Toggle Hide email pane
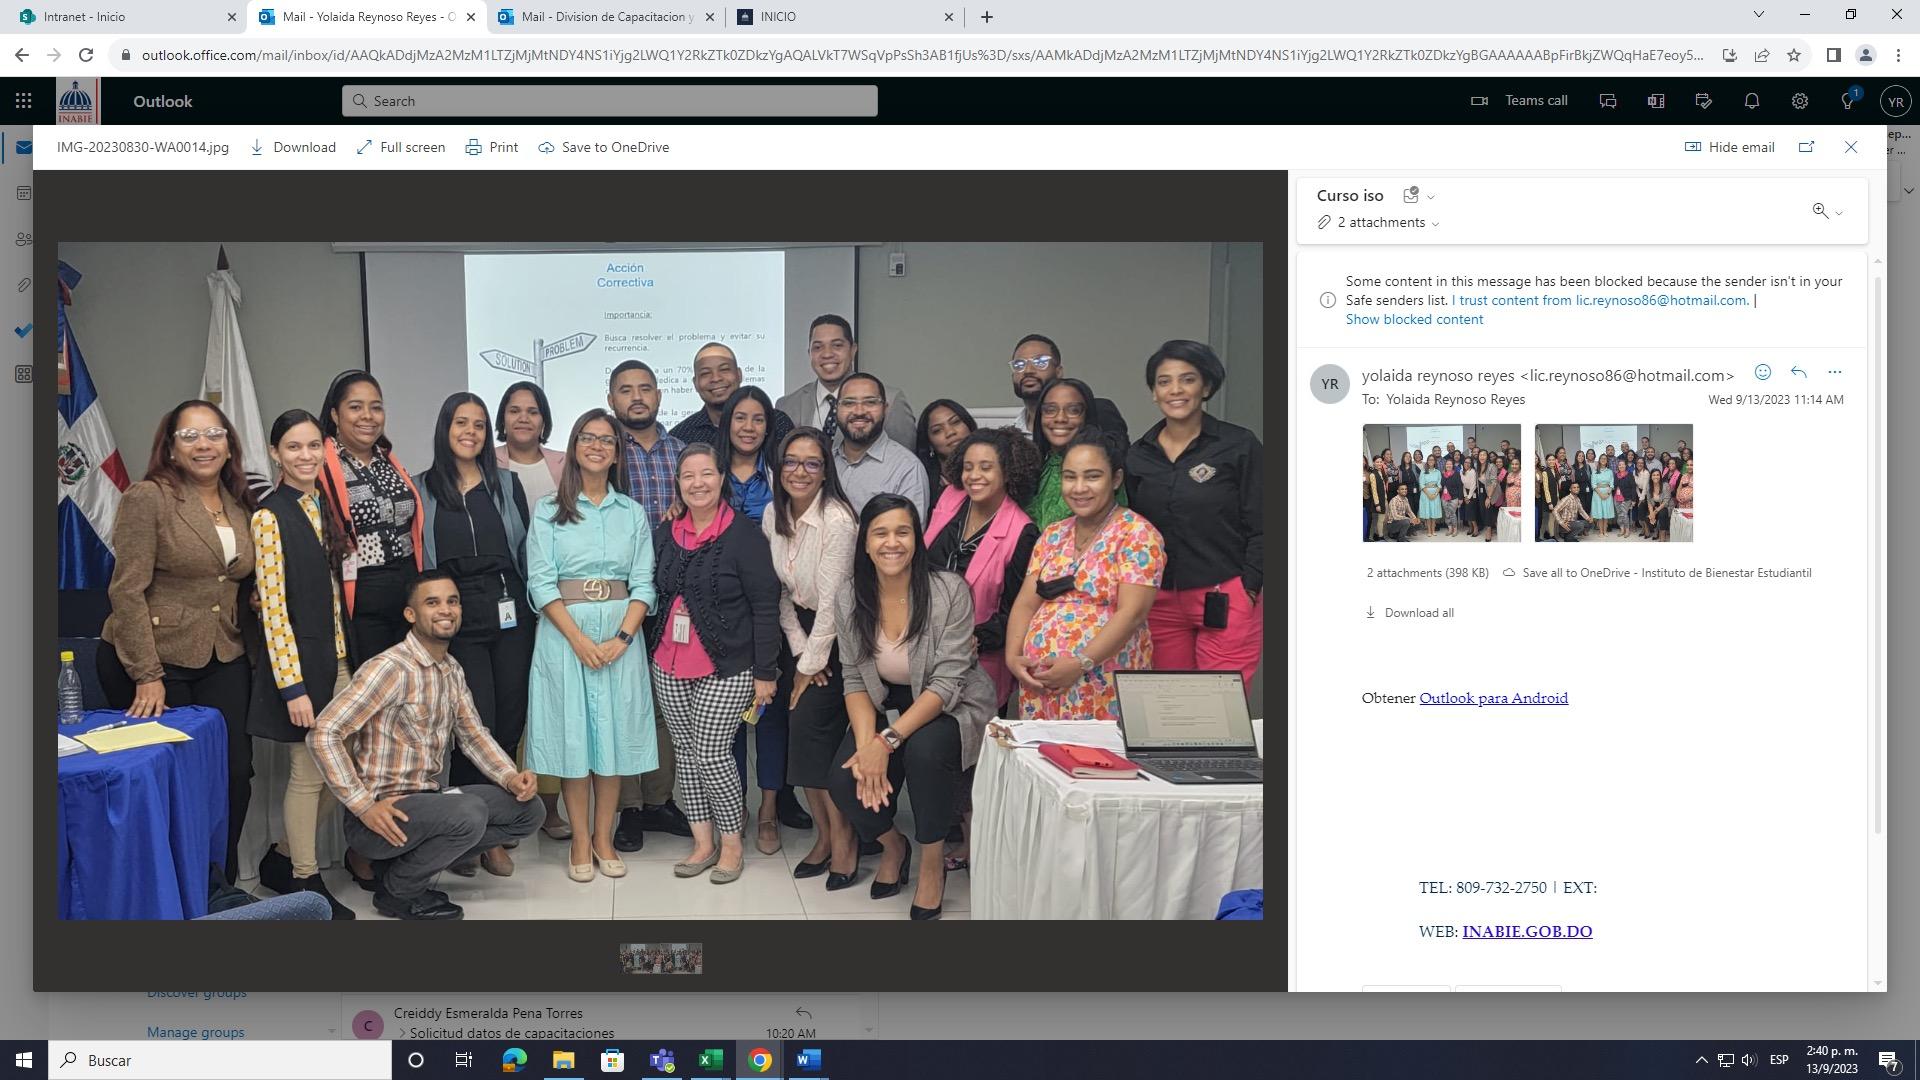 pyautogui.click(x=1729, y=147)
